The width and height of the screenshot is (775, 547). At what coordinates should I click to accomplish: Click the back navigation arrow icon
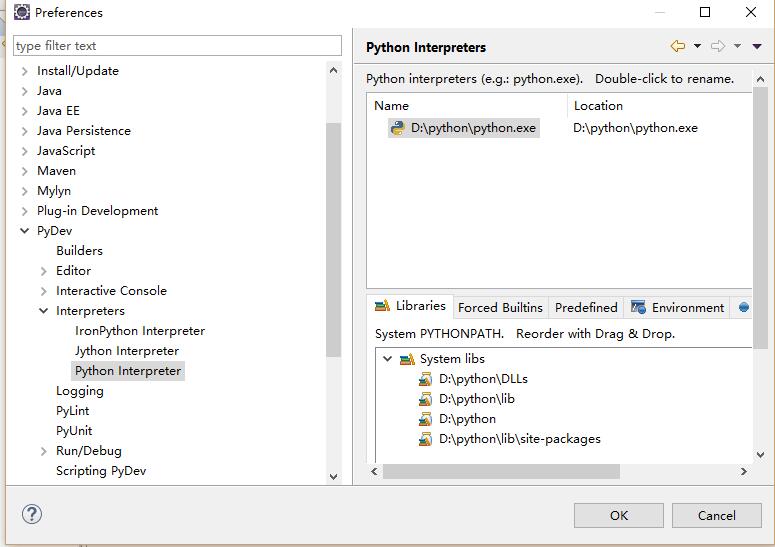point(678,46)
